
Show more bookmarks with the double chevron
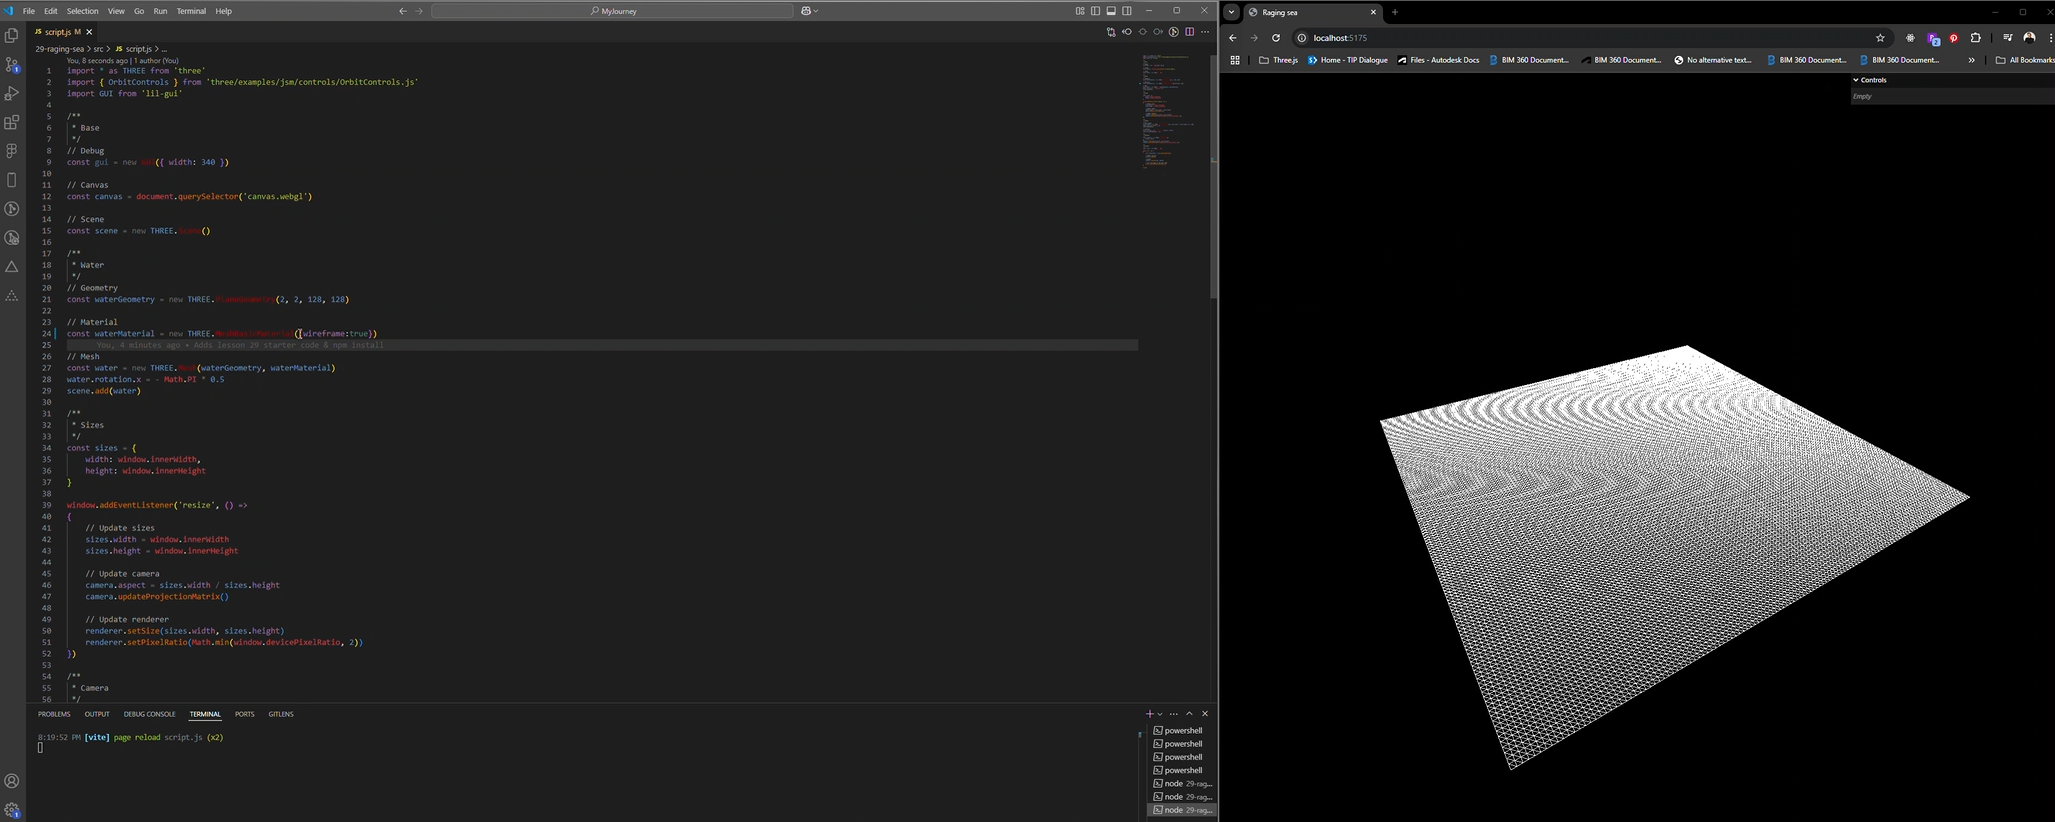pos(1972,60)
